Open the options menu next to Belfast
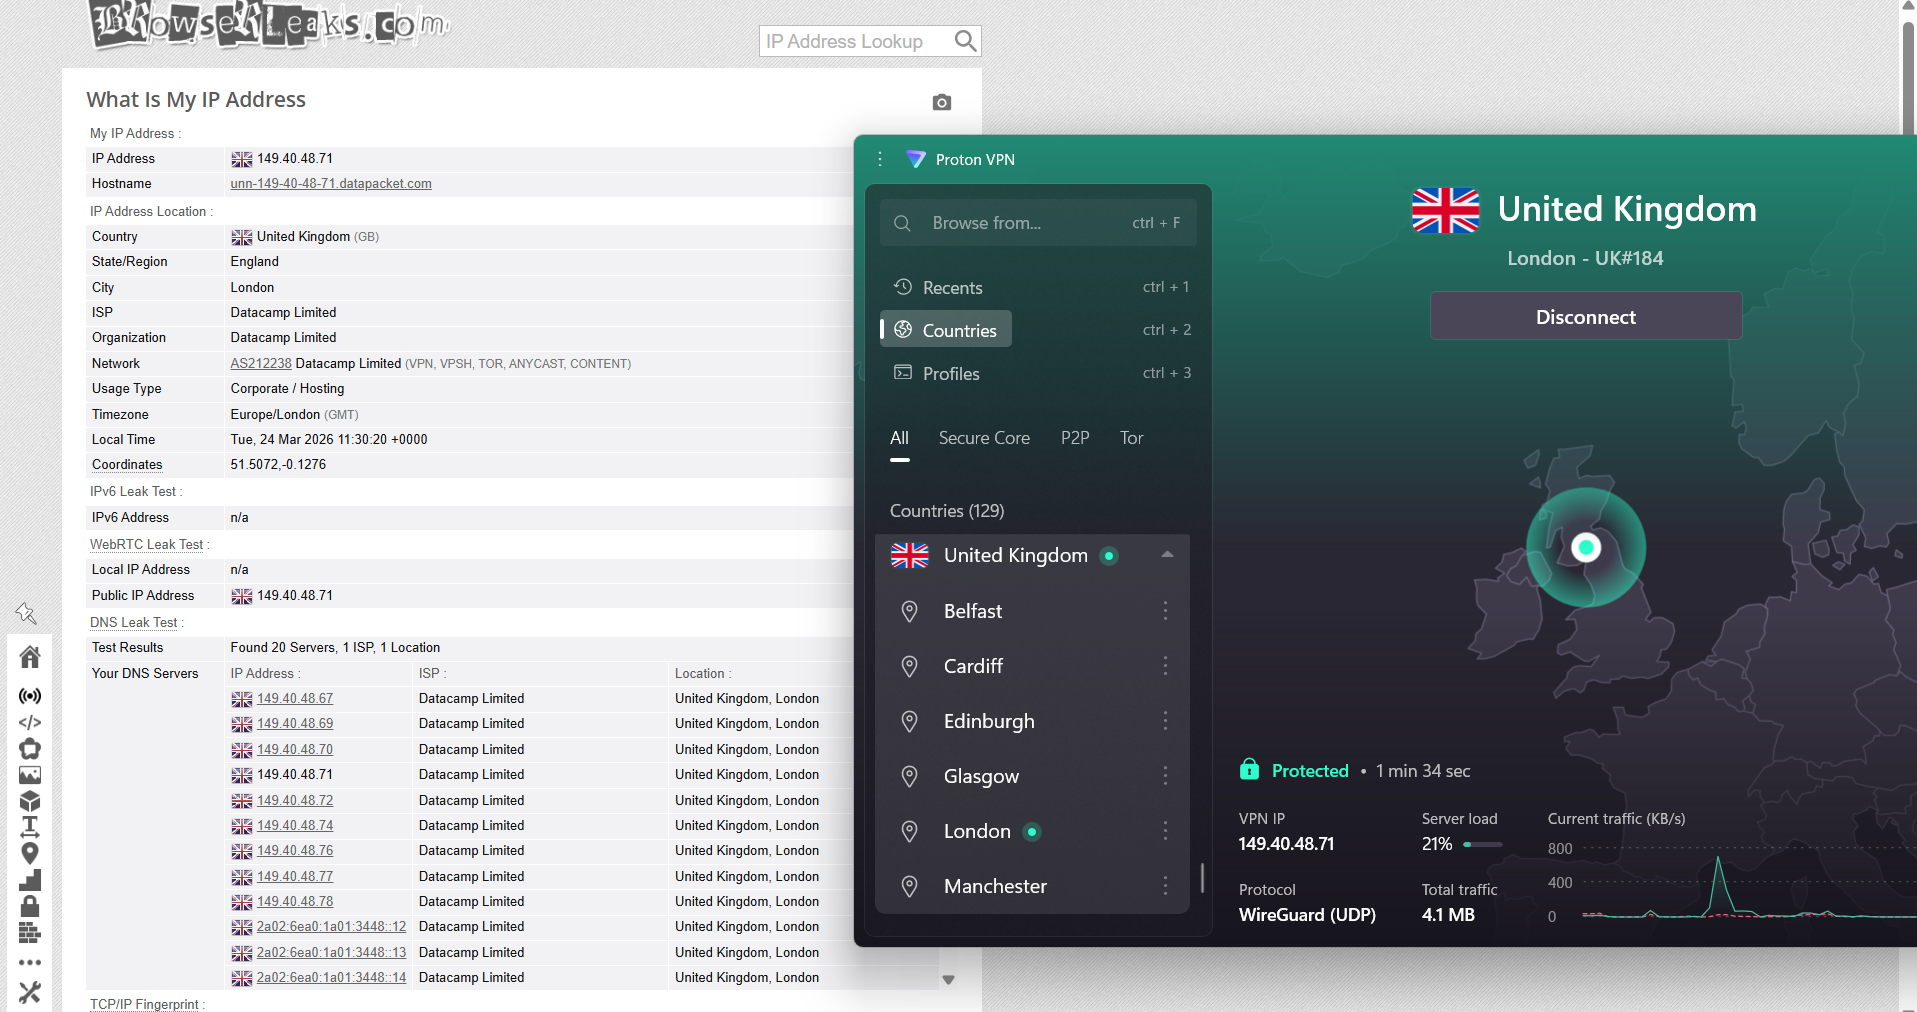This screenshot has height=1012, width=1917. pos(1164,611)
